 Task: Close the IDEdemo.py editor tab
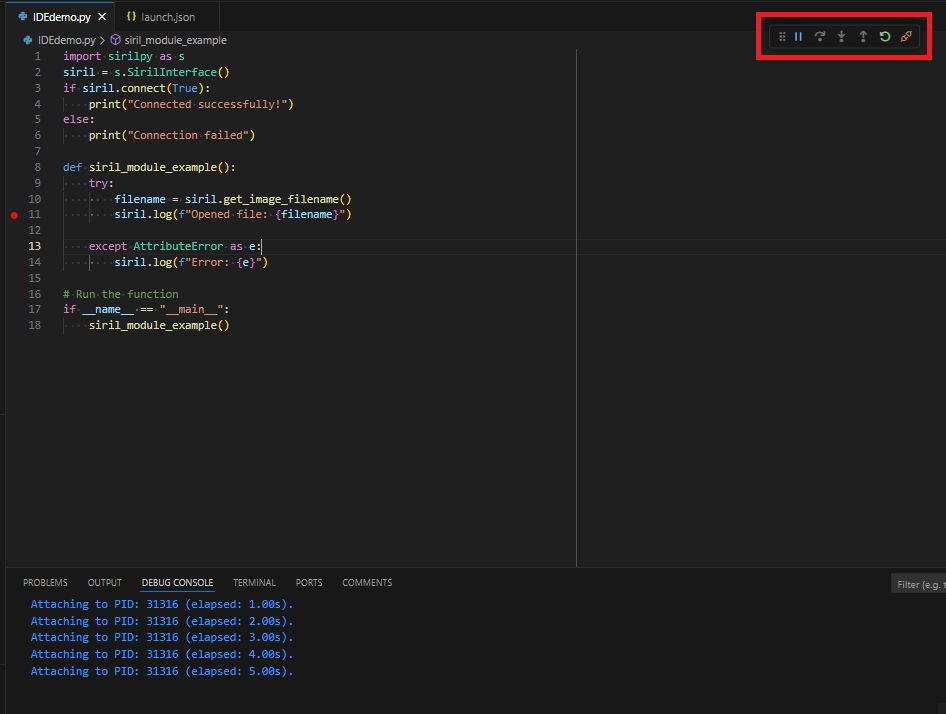point(102,17)
